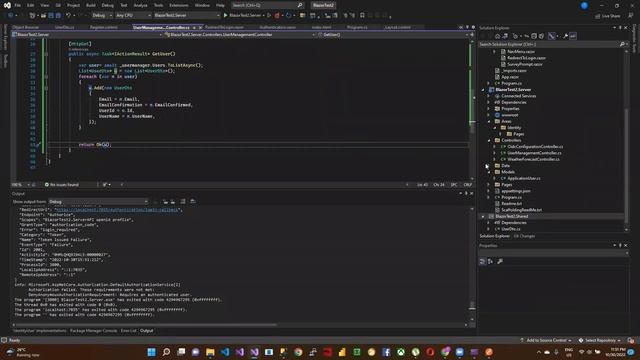Click Facebook icon on taskbar

point(386,352)
